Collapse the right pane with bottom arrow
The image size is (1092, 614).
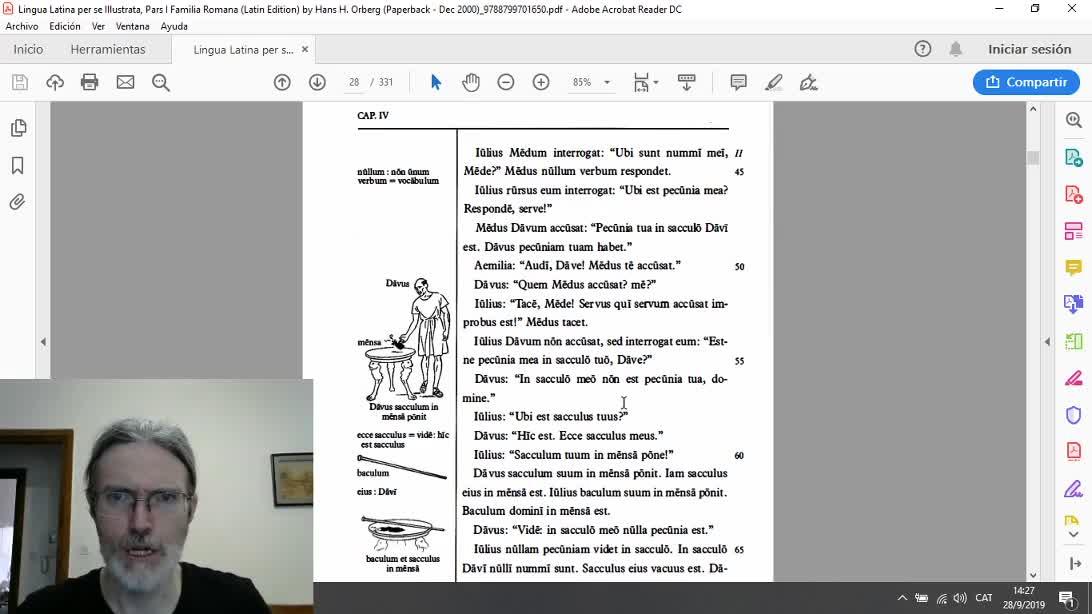(1075, 563)
